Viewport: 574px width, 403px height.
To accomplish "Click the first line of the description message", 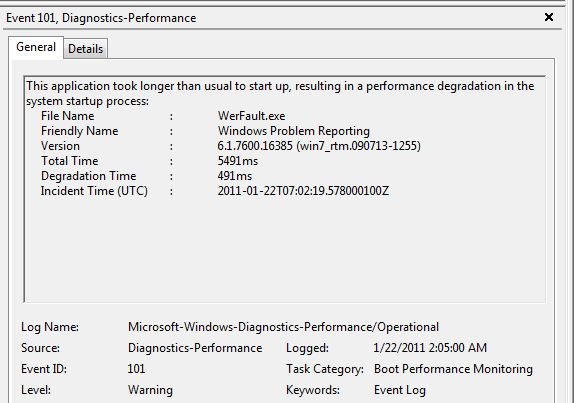I will coord(280,86).
